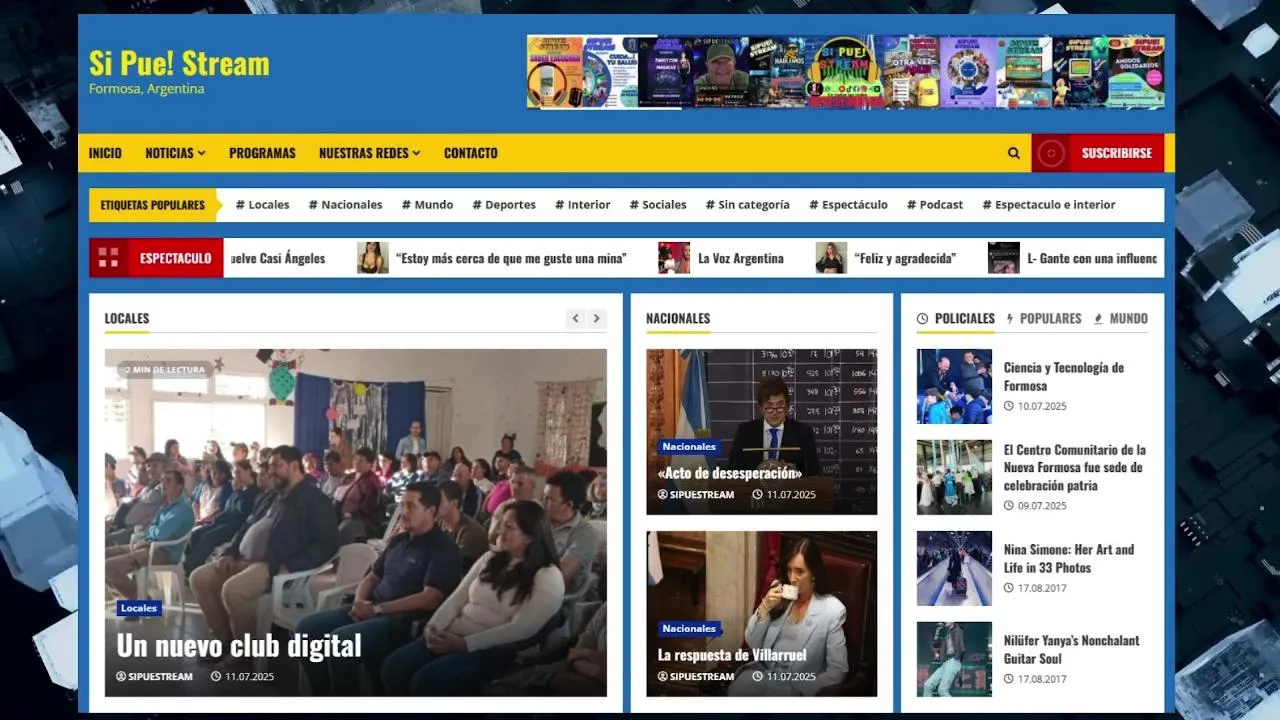Viewport: 1280px width, 720px height.
Task: Open the Programas menu item
Action: click(262, 153)
